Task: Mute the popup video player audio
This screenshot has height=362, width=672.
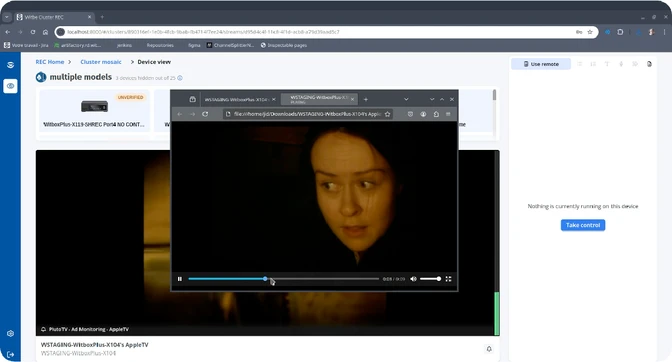Action: pos(413,279)
